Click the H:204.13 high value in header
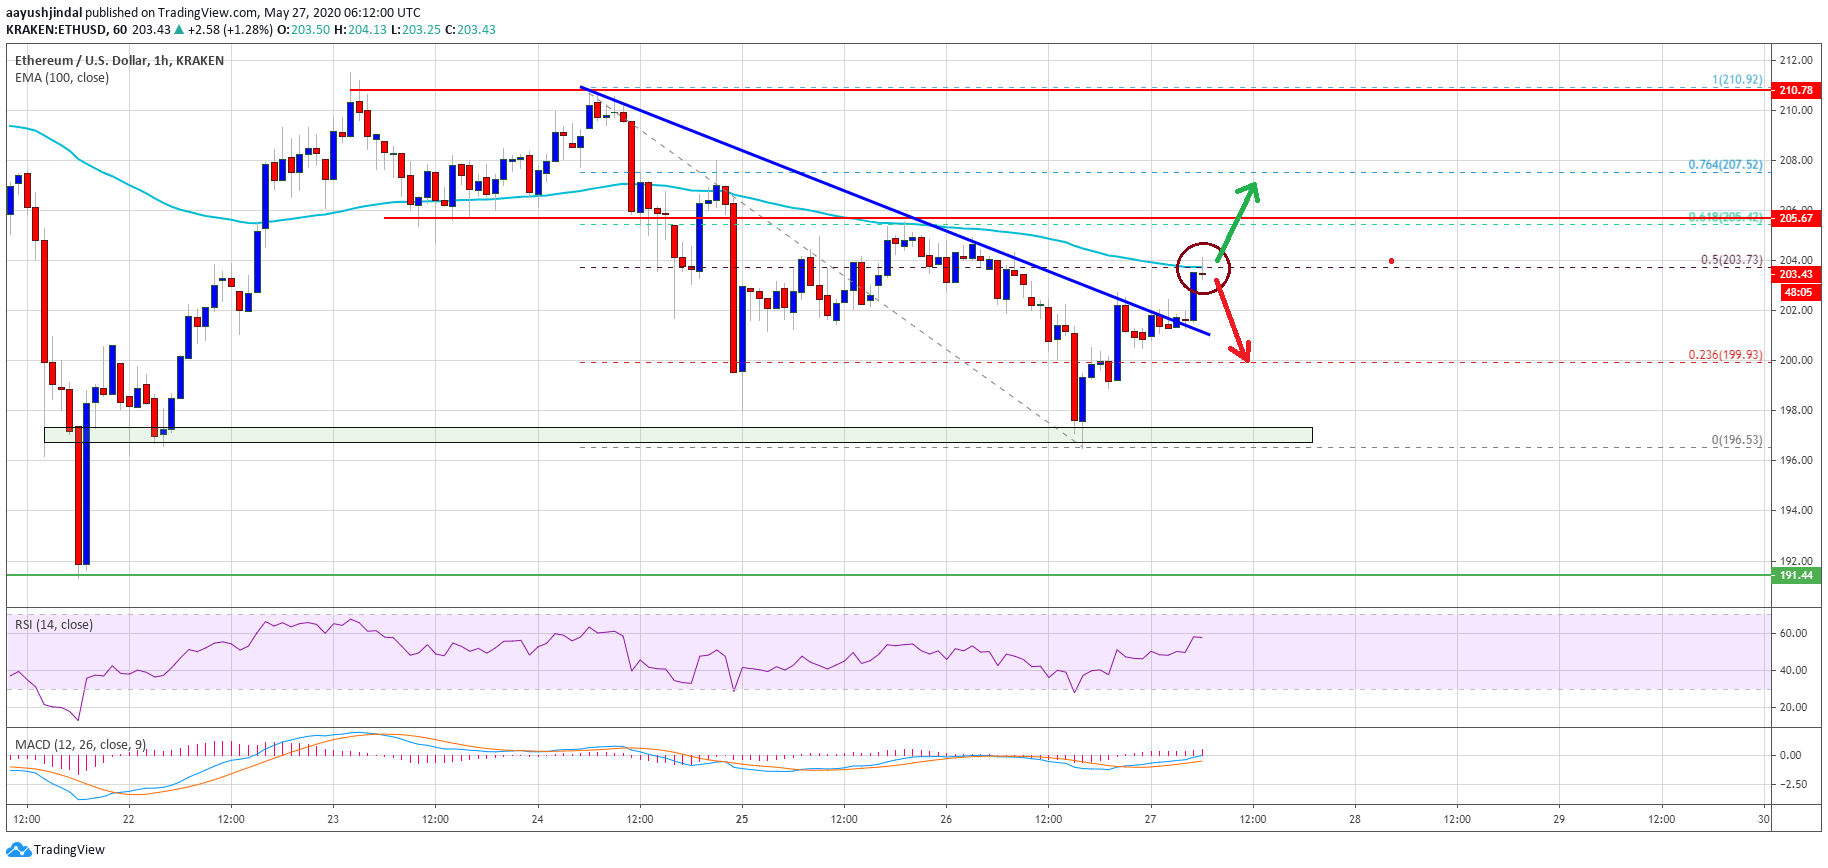This screenshot has width=1828, height=868. pyautogui.click(x=360, y=30)
